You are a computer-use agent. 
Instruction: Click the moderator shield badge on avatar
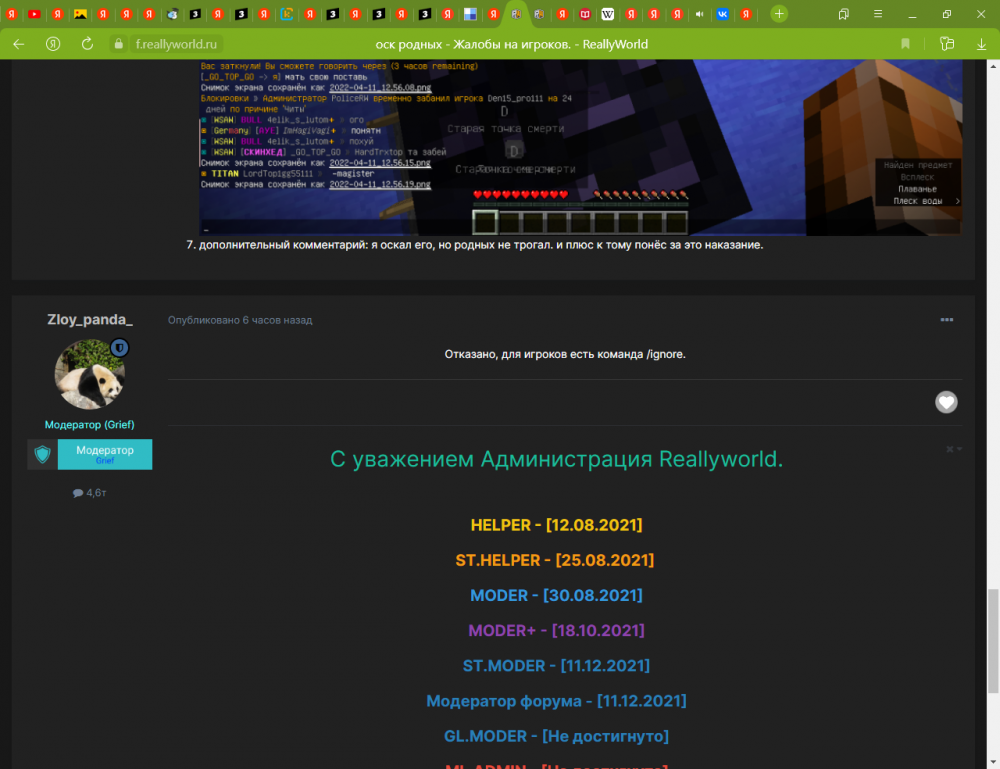119,348
